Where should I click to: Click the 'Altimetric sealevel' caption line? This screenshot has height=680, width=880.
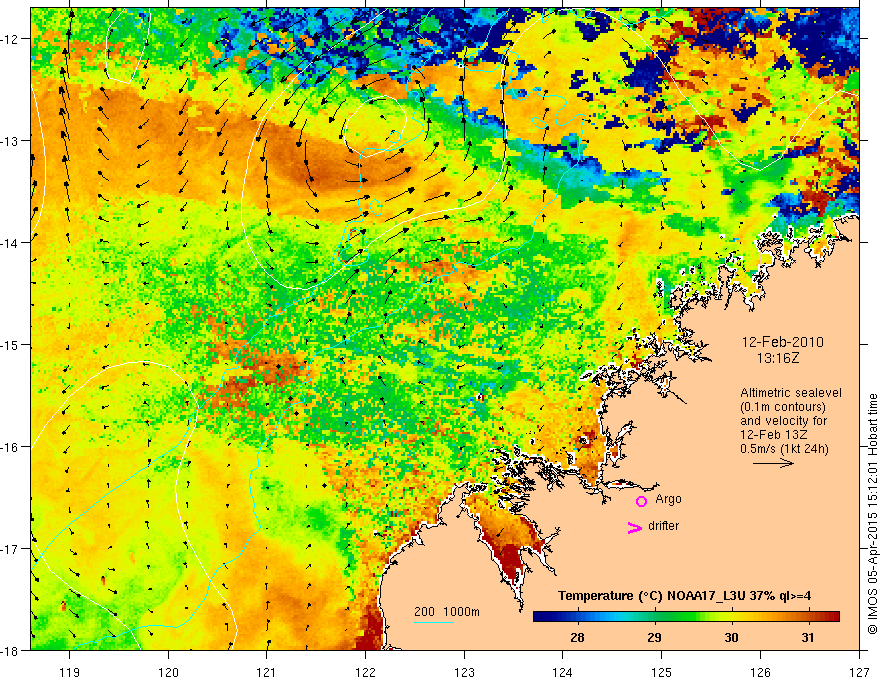(791, 393)
